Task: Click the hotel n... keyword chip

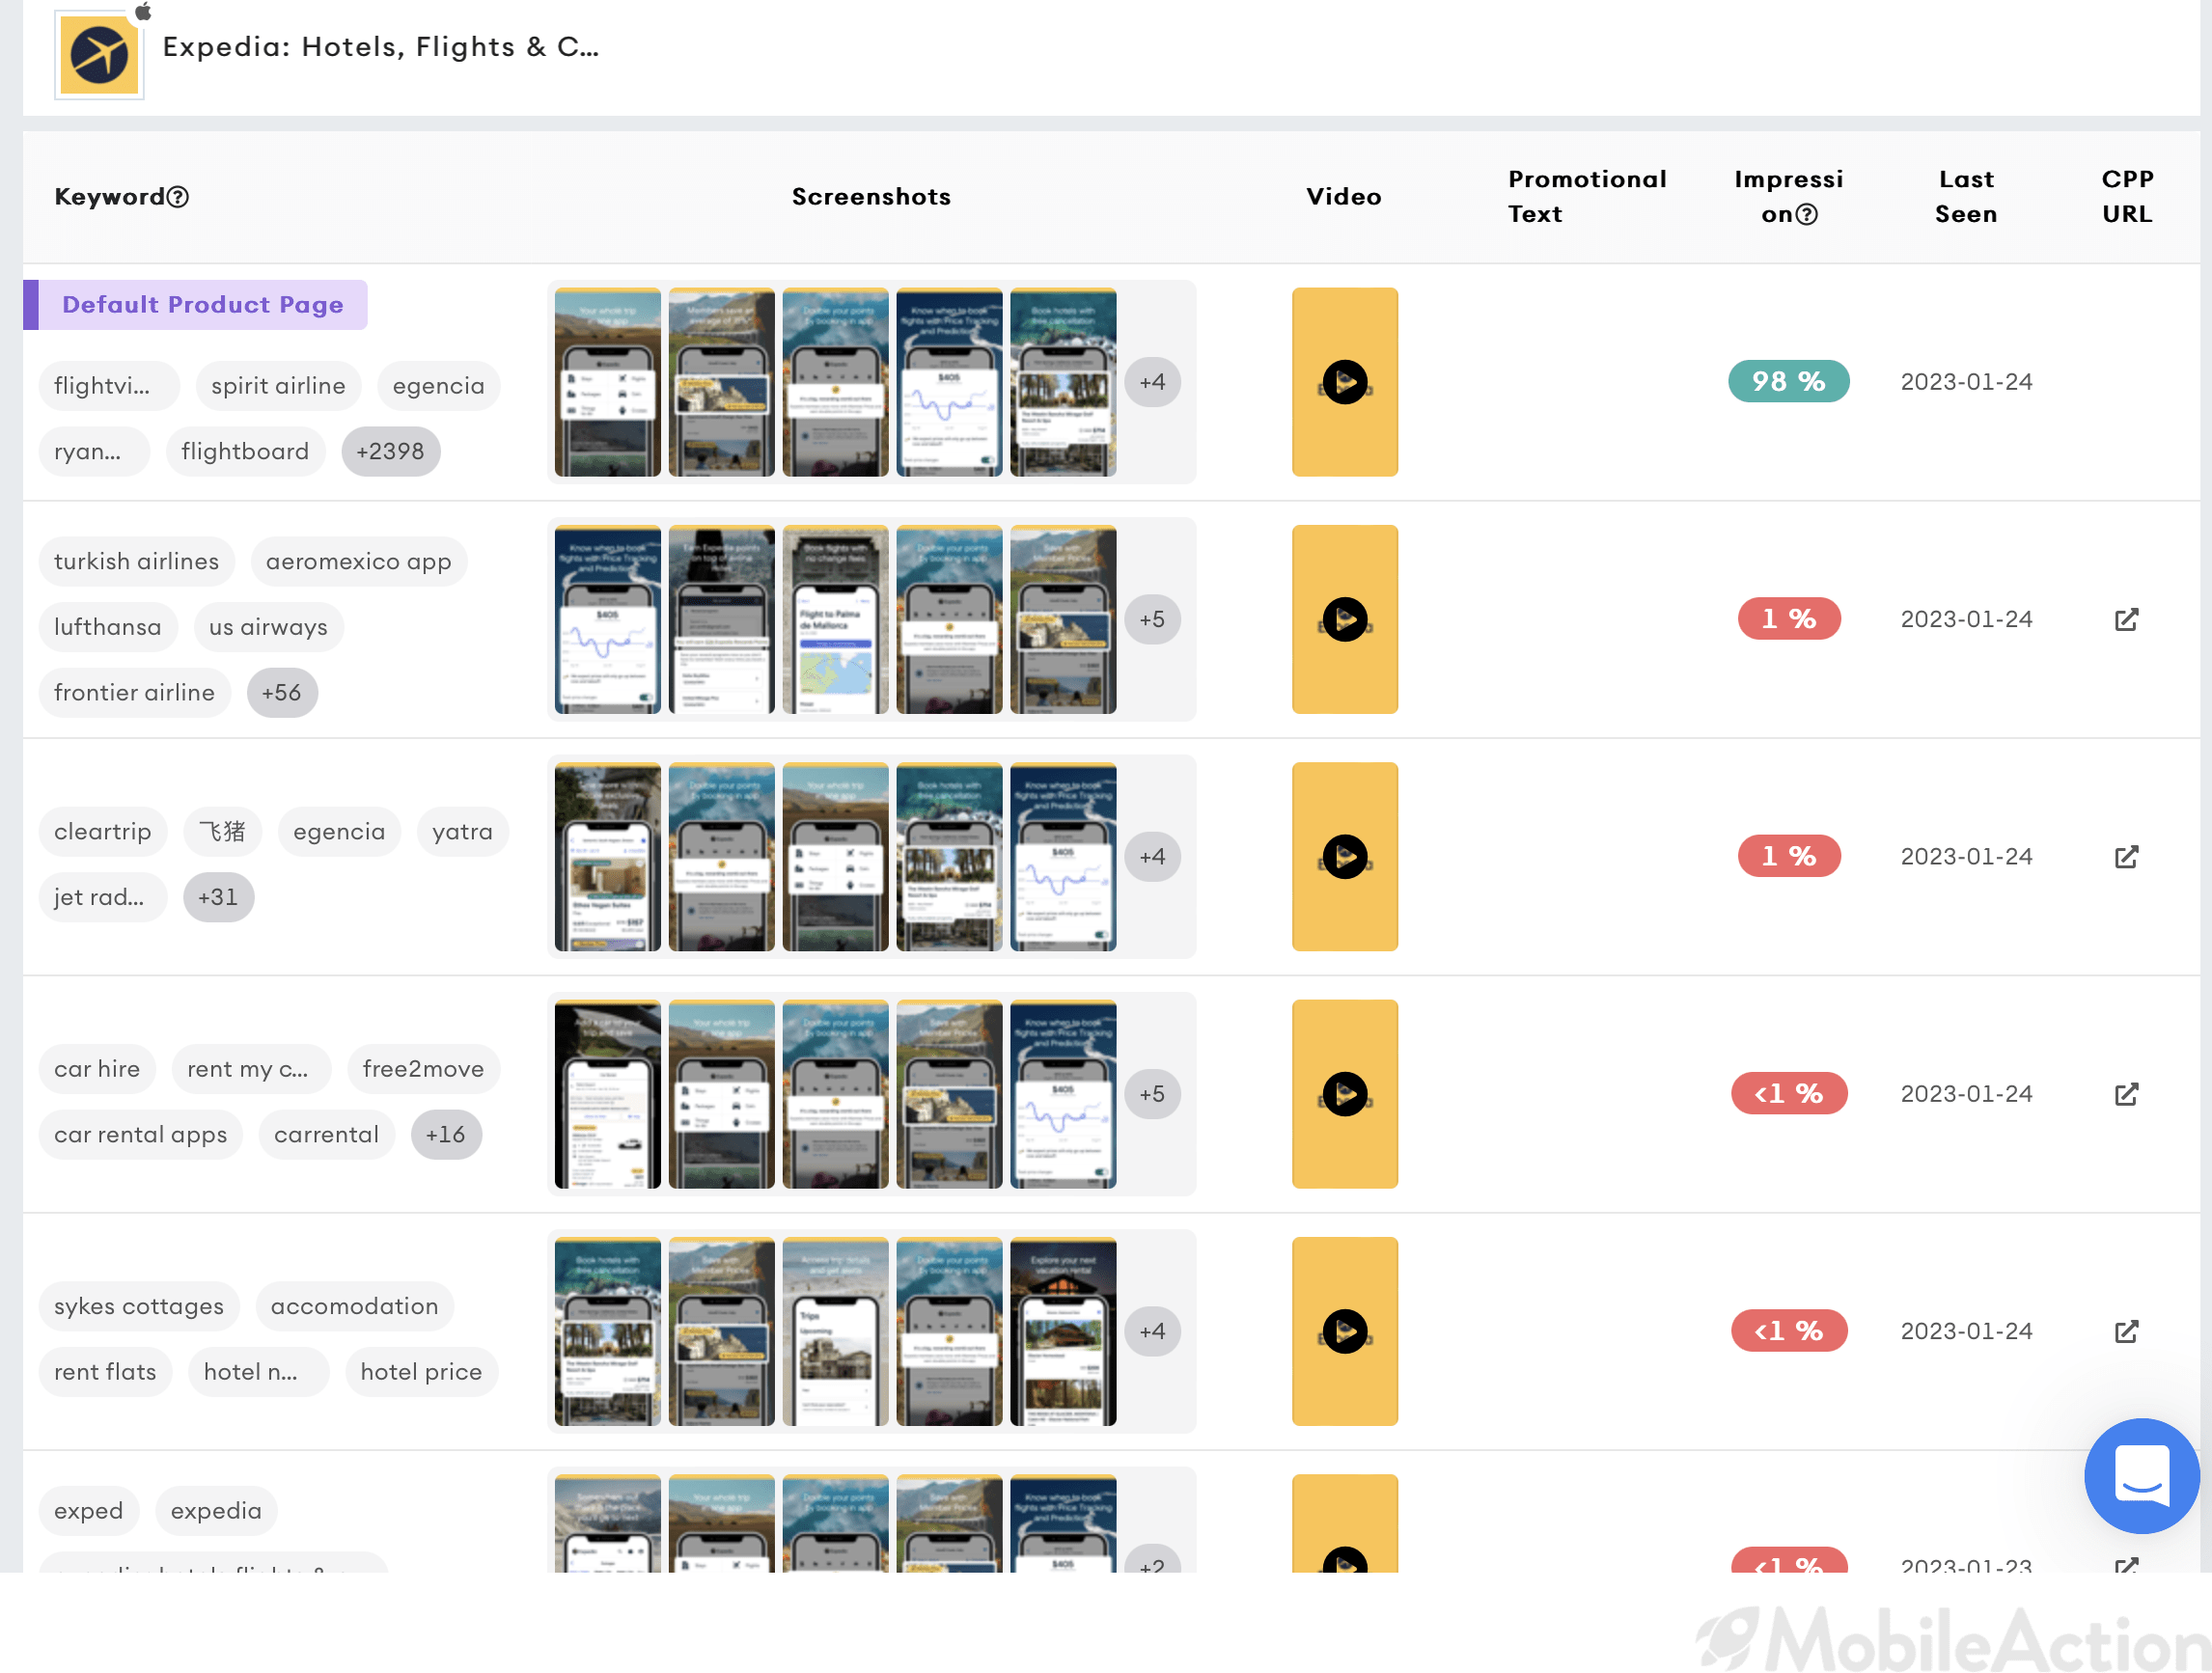Action: [x=258, y=1372]
